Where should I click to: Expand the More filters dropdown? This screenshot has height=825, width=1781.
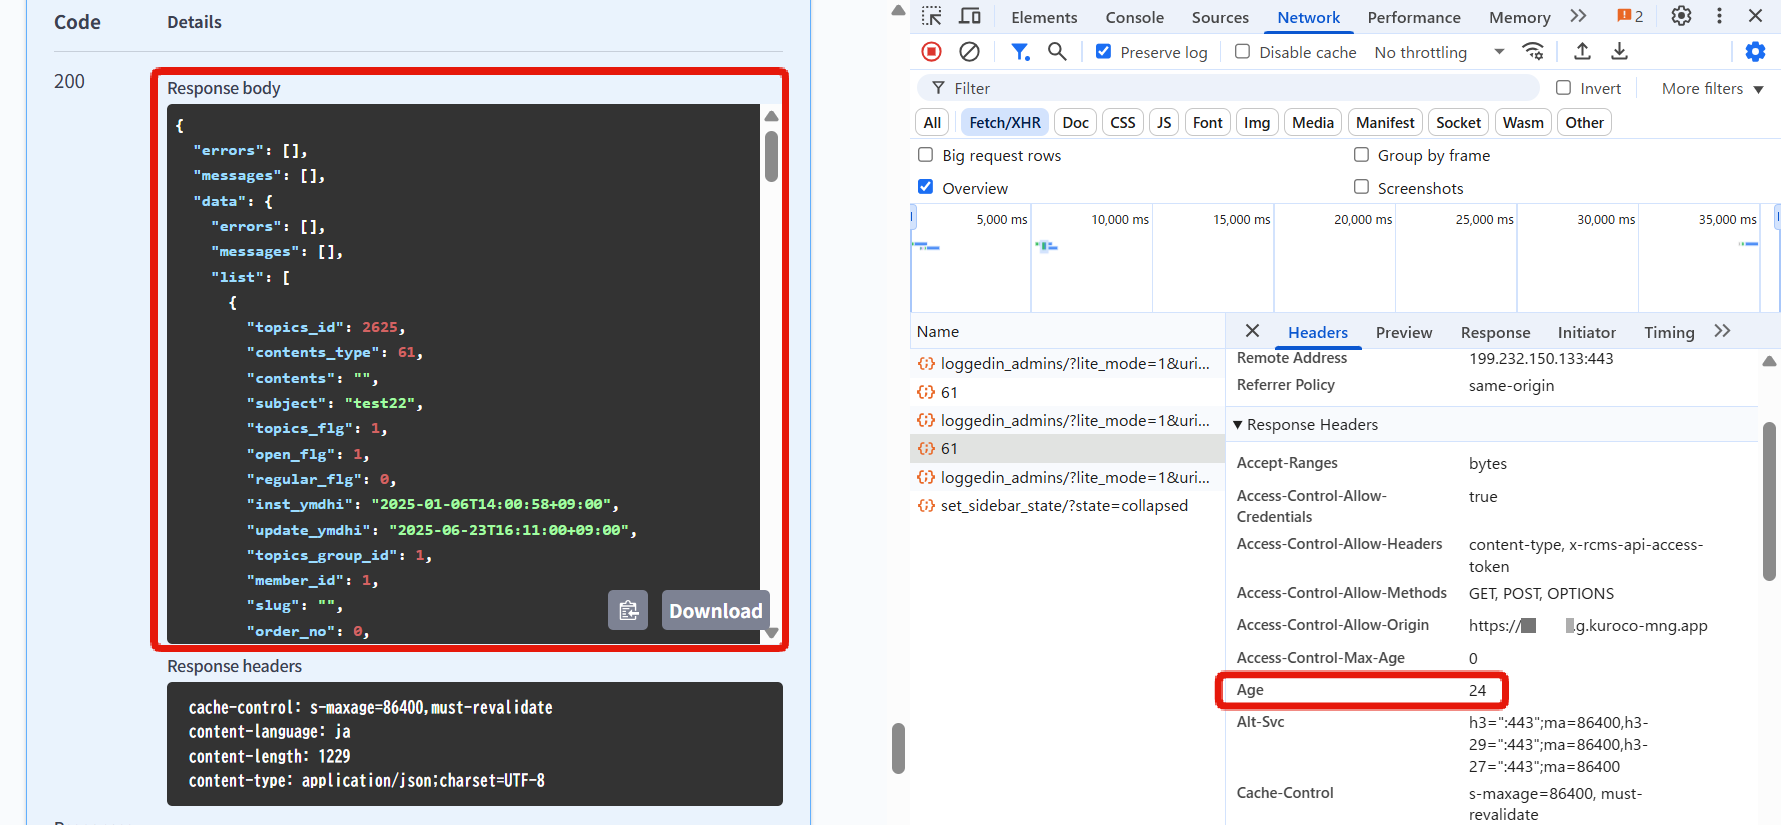tap(1711, 89)
